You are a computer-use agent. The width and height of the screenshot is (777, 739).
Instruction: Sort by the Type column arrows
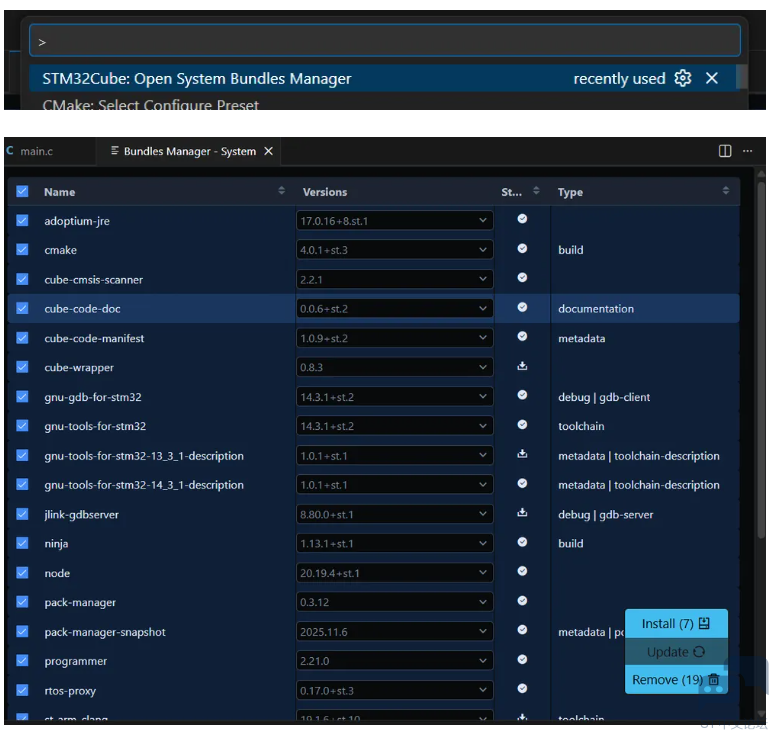(725, 190)
